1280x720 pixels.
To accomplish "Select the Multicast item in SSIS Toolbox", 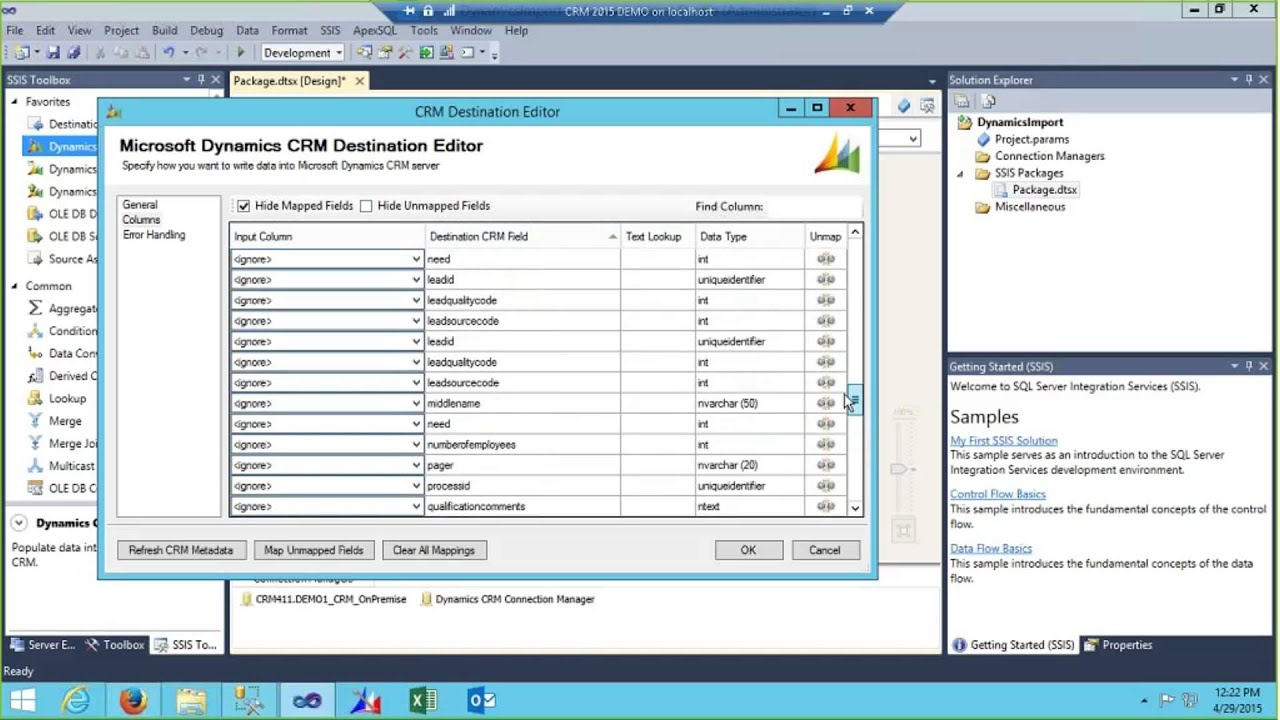I will [x=71, y=466].
